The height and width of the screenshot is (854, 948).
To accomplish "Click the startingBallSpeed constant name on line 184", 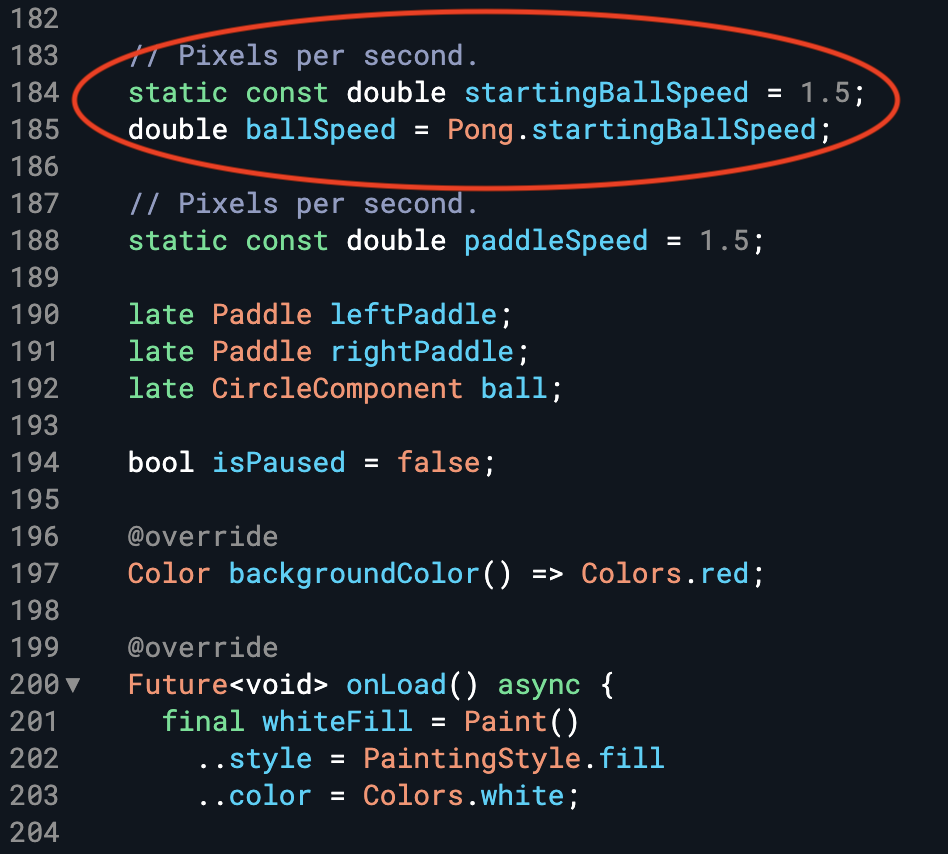I will coord(606,93).
